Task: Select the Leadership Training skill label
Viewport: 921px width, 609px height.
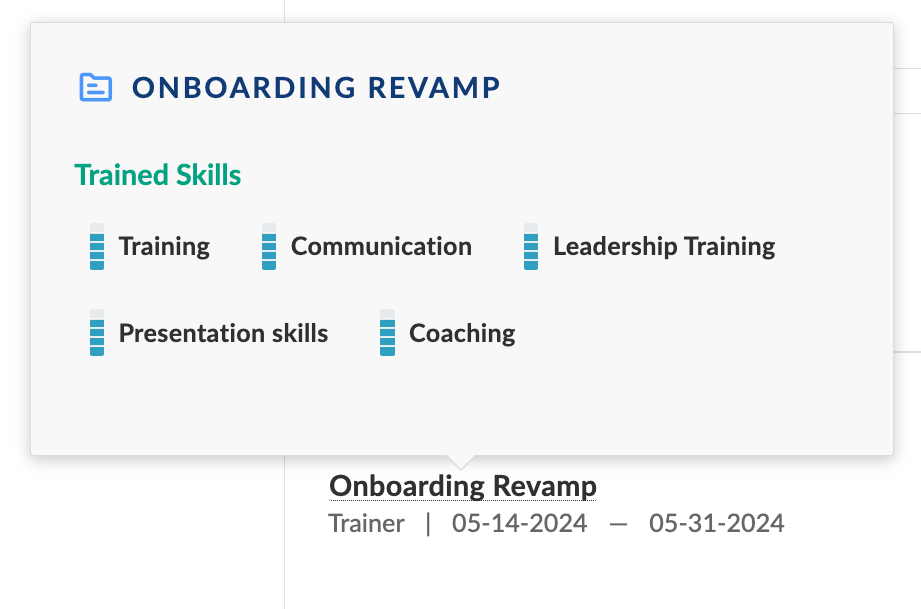Action: click(x=664, y=247)
